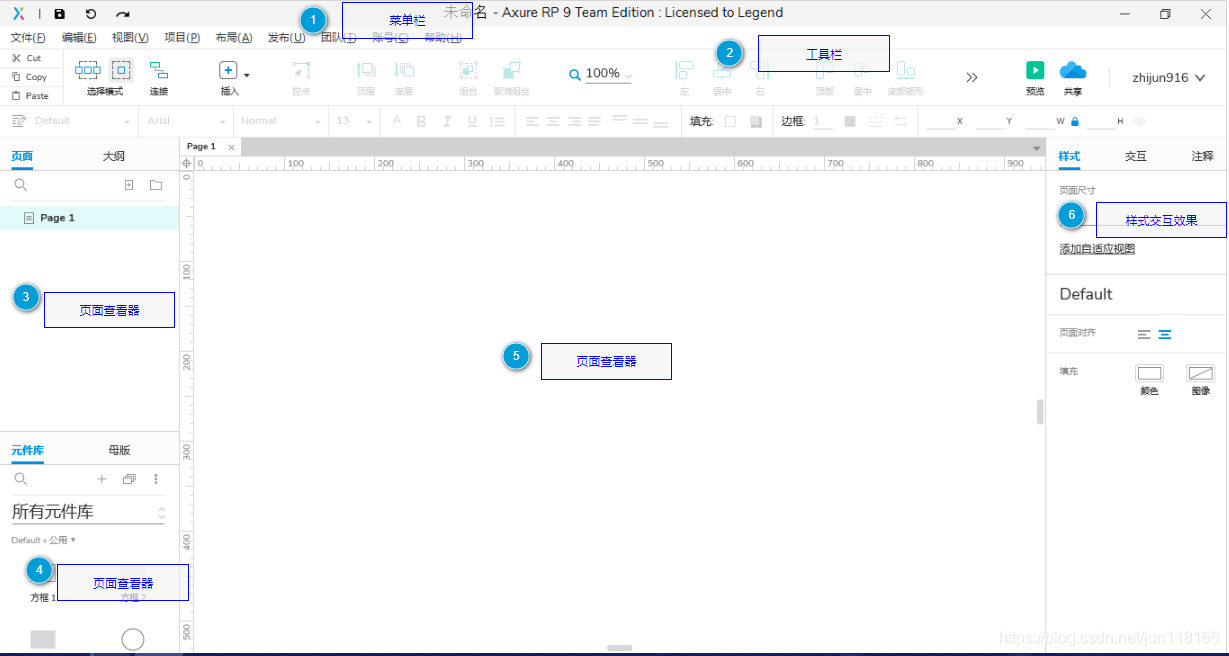The height and width of the screenshot is (656, 1229).
Task: Click the Save floppy disk icon
Action: (60, 14)
